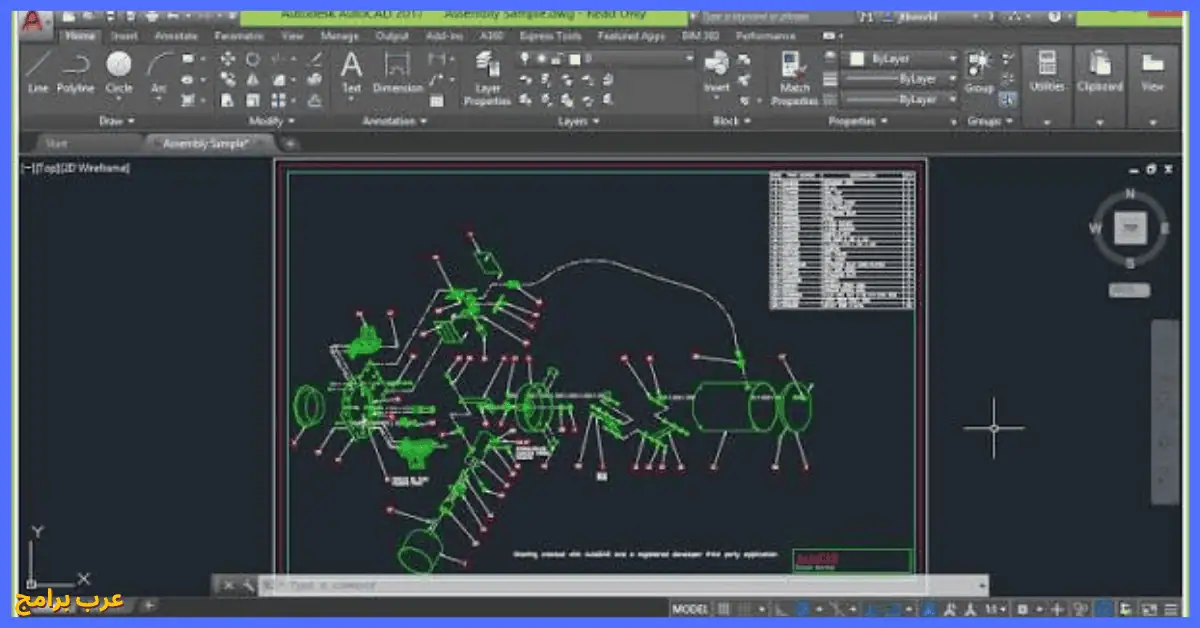The height and width of the screenshot is (628, 1200).
Task: Expand the Properties panel dropdown
Action: click(859, 121)
